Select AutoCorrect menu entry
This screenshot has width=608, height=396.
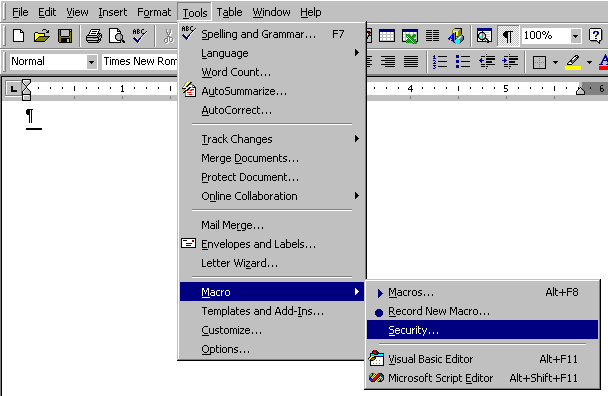pos(271,110)
